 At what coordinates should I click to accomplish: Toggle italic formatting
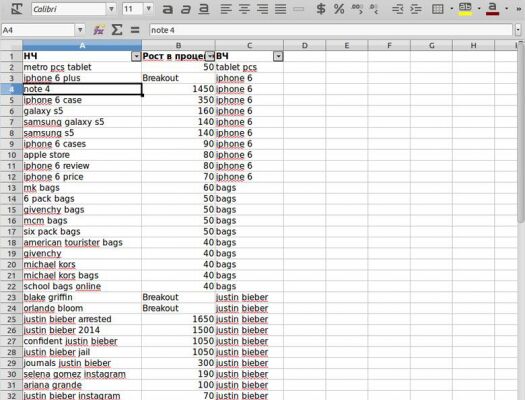click(185, 9)
